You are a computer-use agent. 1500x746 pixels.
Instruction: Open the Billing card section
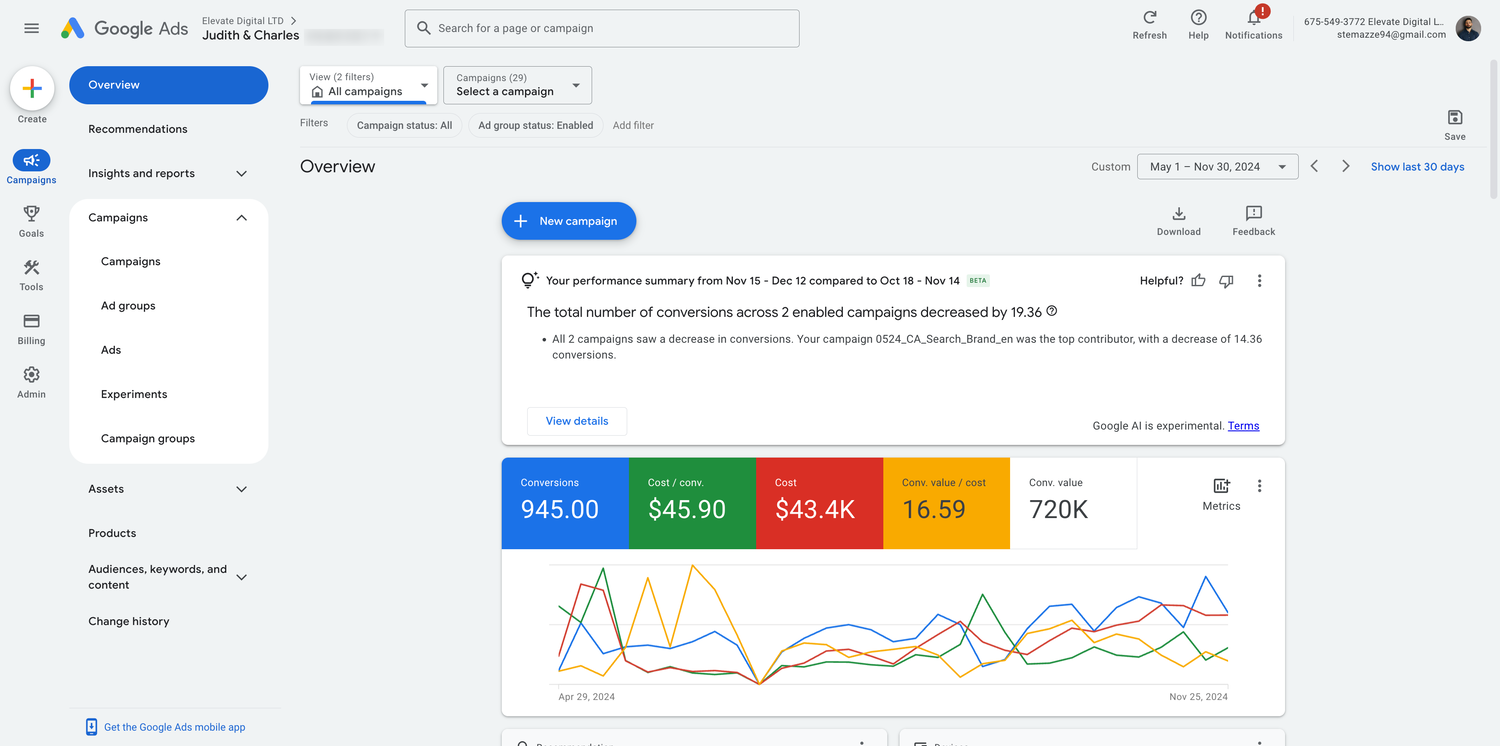[x=32, y=329]
